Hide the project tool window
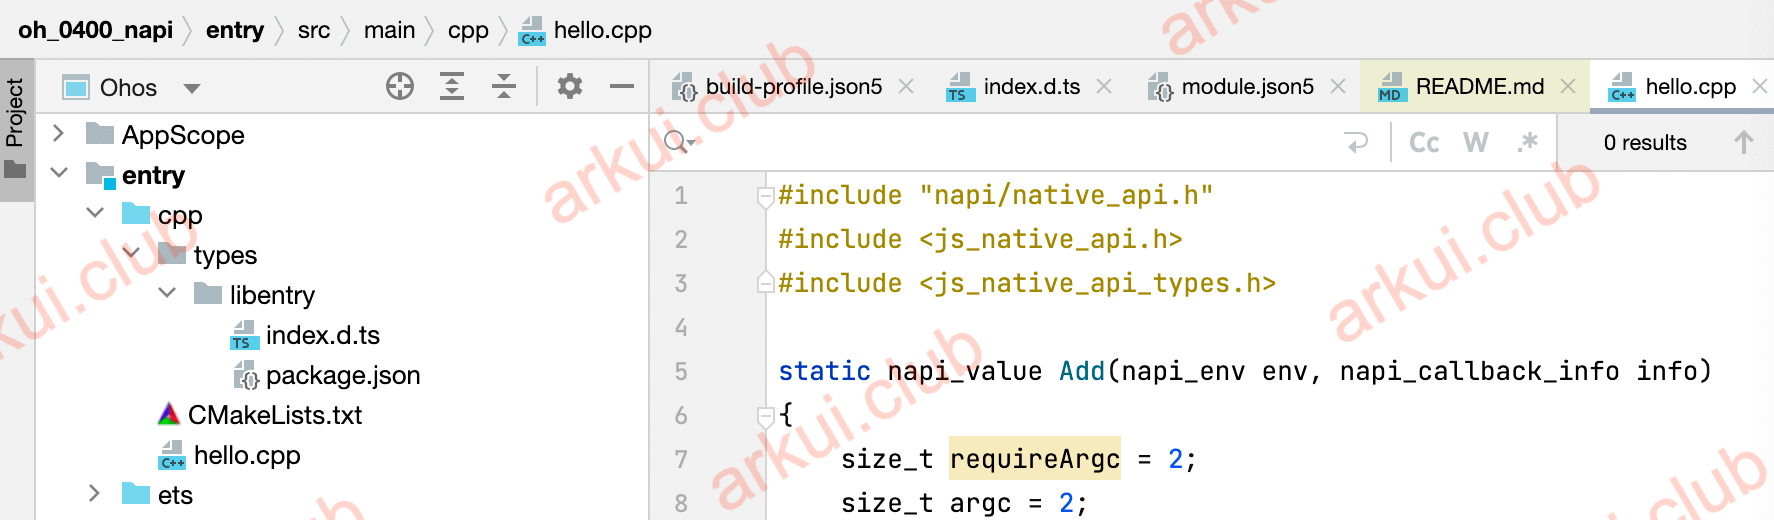This screenshot has height=520, width=1774. 622,87
